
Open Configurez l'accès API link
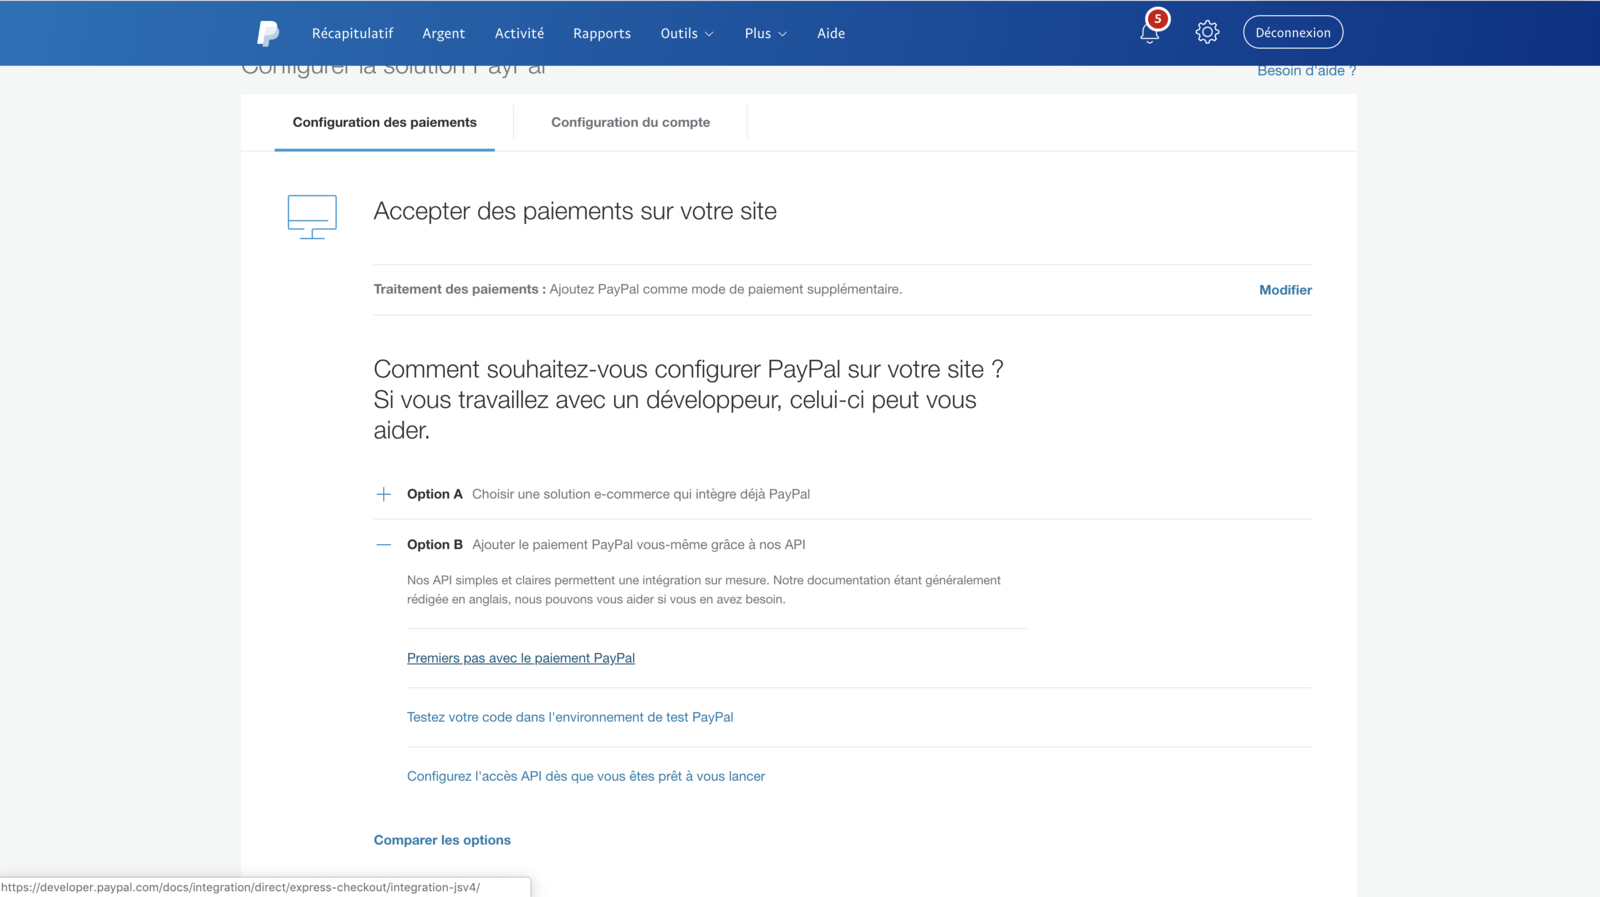click(x=586, y=776)
